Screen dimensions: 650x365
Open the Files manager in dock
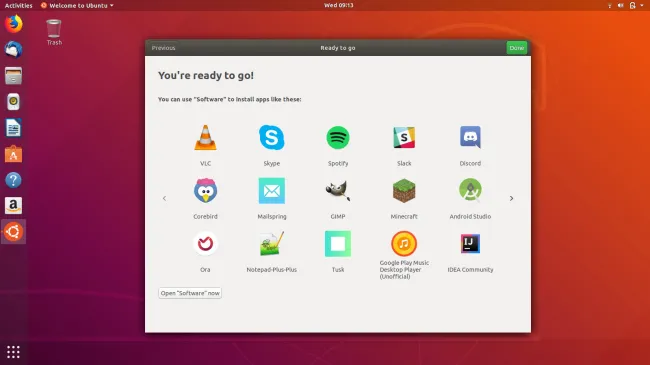(x=13, y=76)
